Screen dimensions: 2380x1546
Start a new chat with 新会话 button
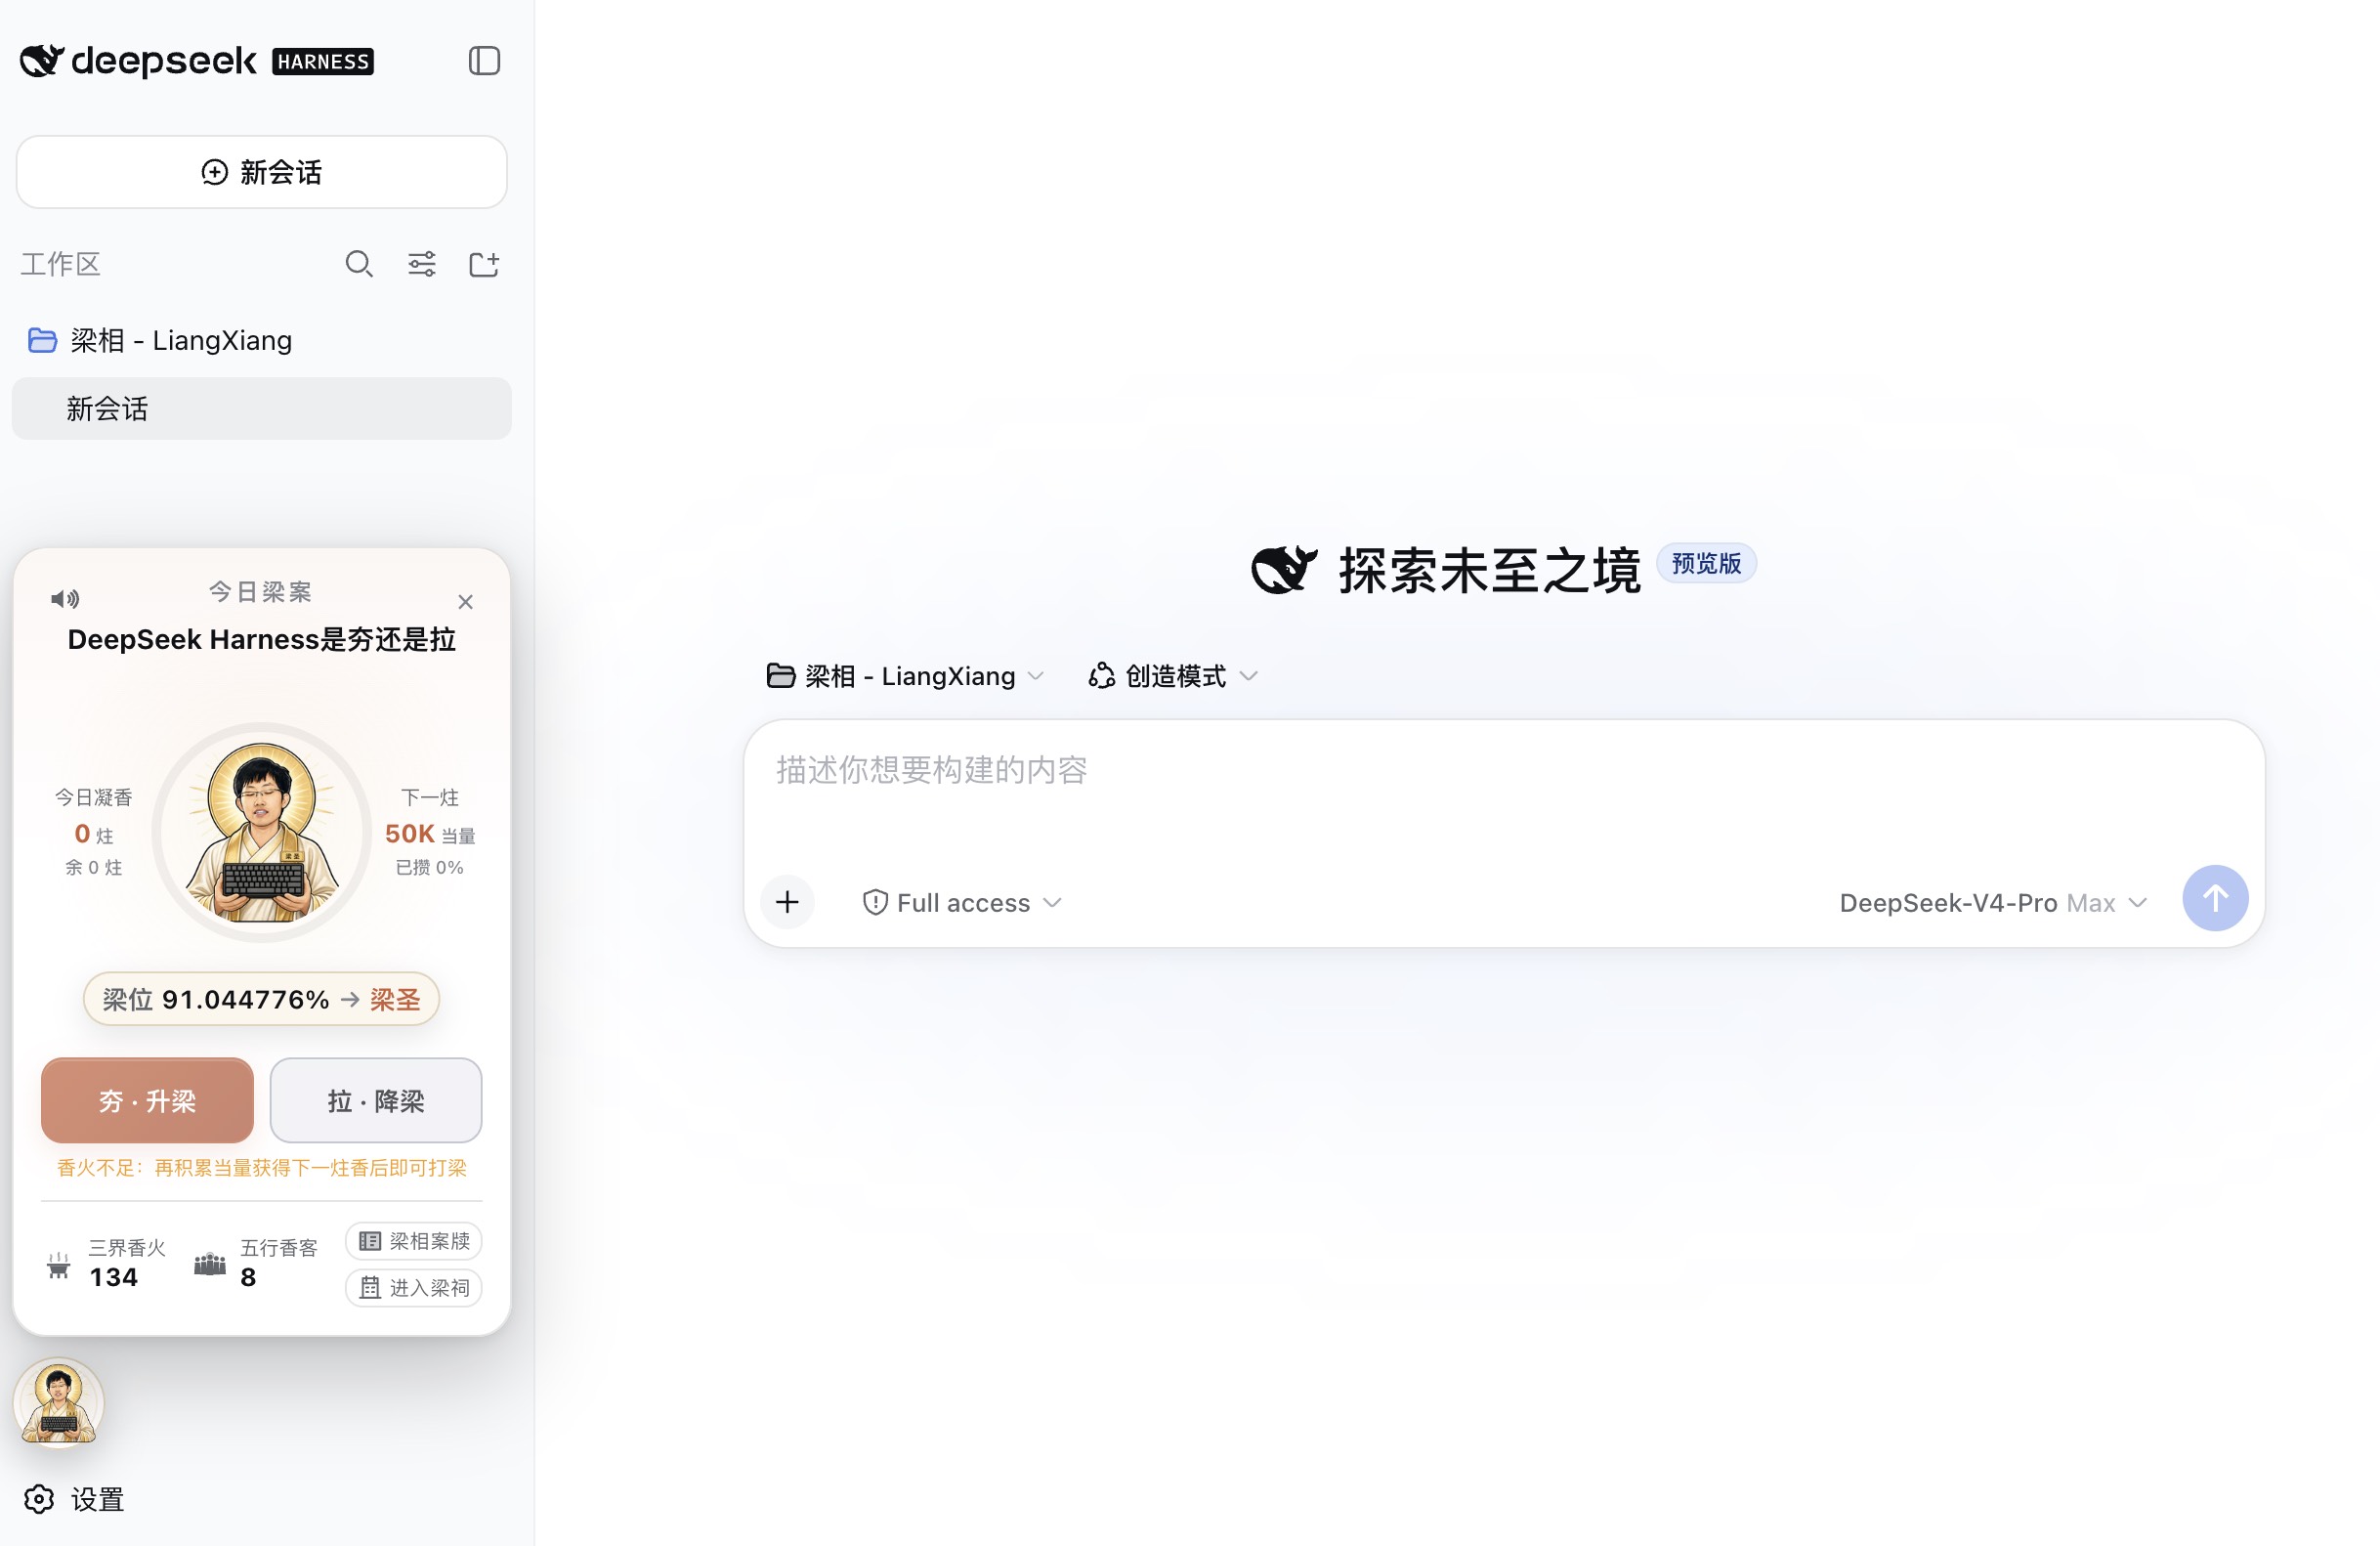coord(261,172)
